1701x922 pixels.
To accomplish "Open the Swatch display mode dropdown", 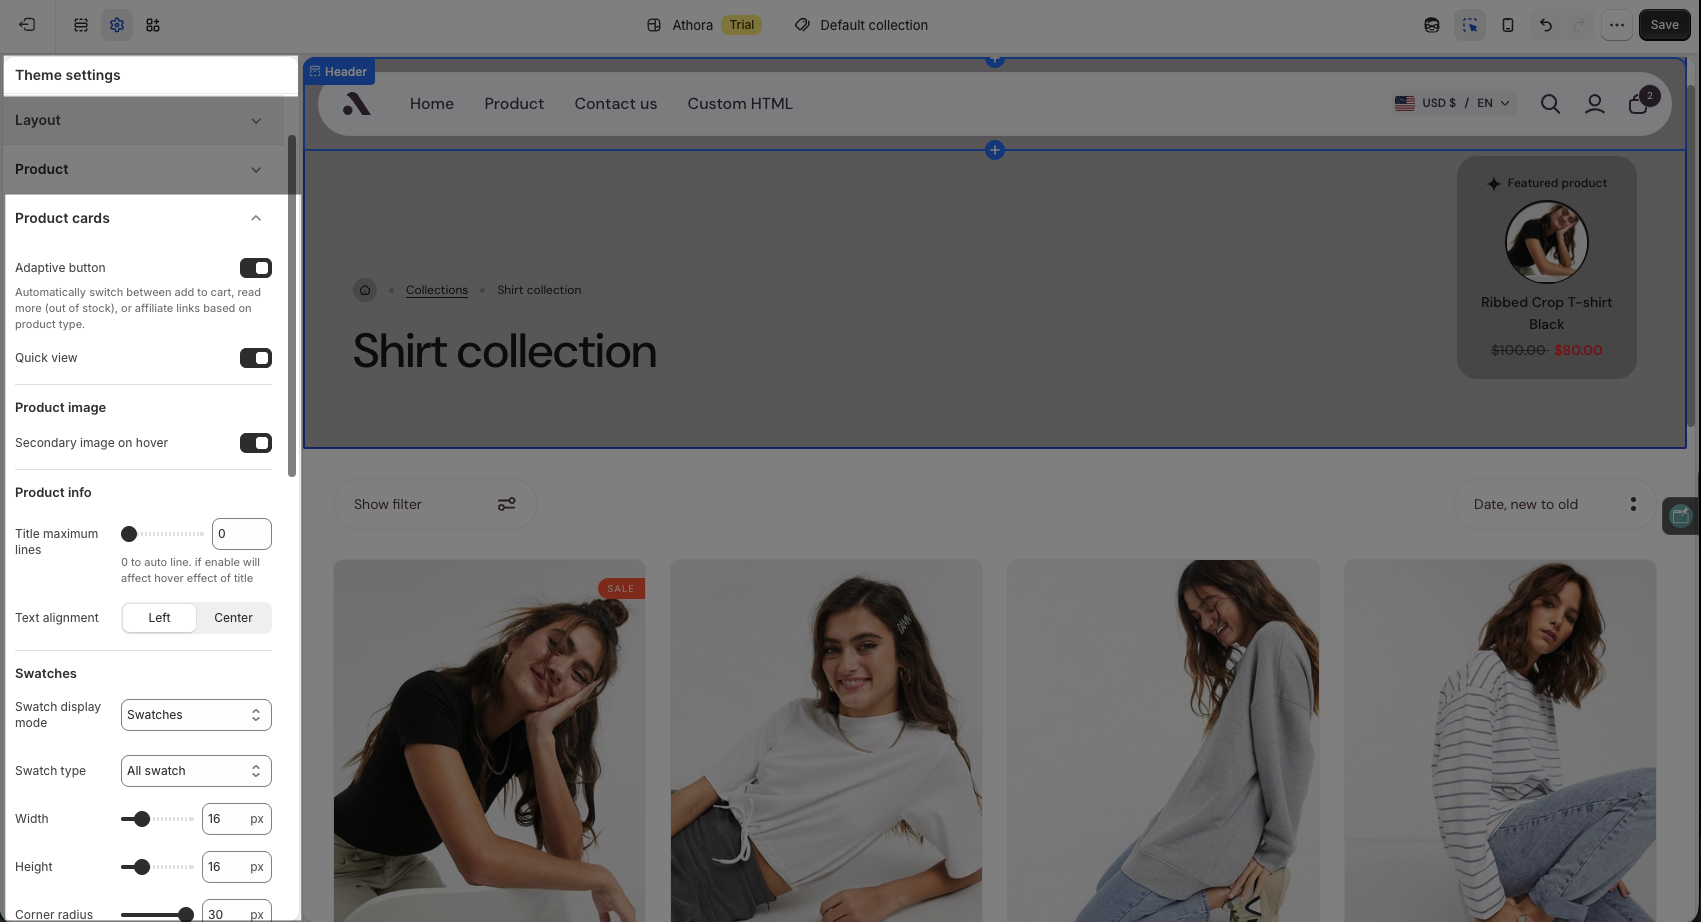I will click(196, 715).
